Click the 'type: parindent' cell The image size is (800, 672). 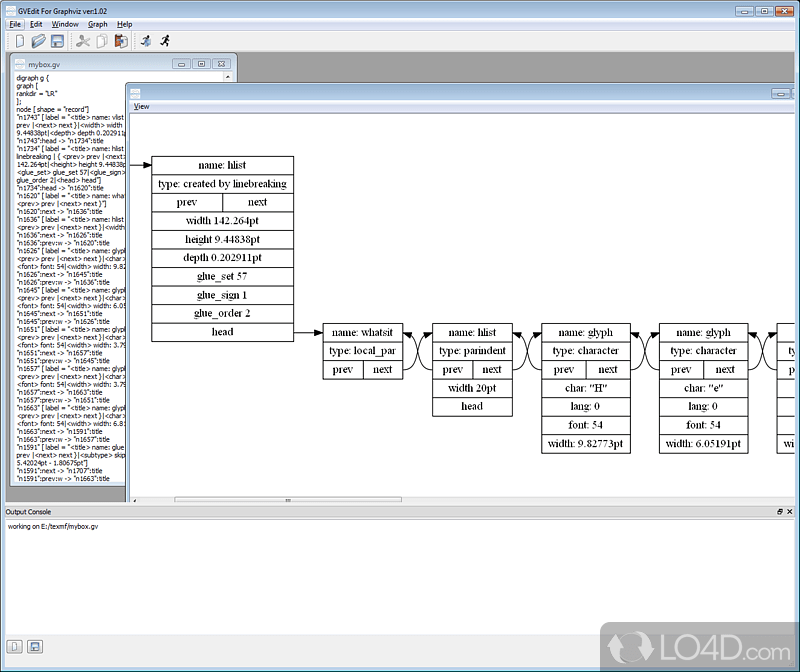[472, 351]
